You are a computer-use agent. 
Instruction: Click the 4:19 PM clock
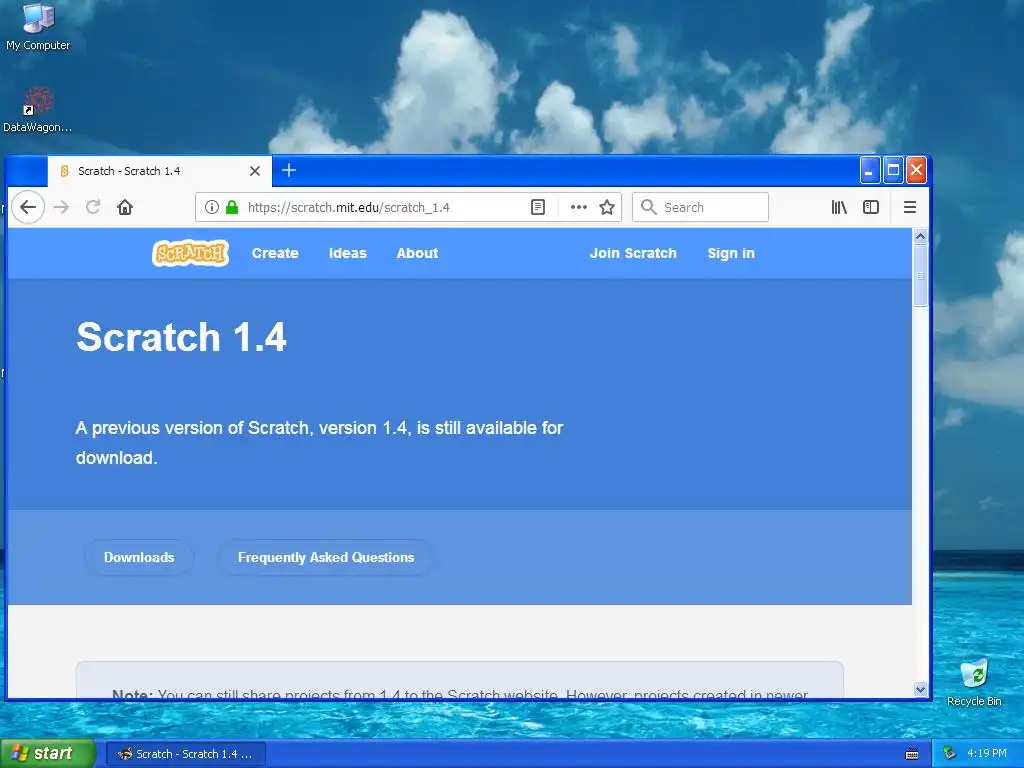[x=987, y=754]
